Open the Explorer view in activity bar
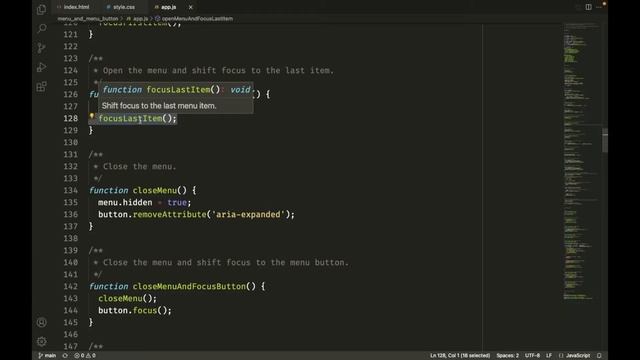This screenshot has width=640, height=360. click(41, 9)
